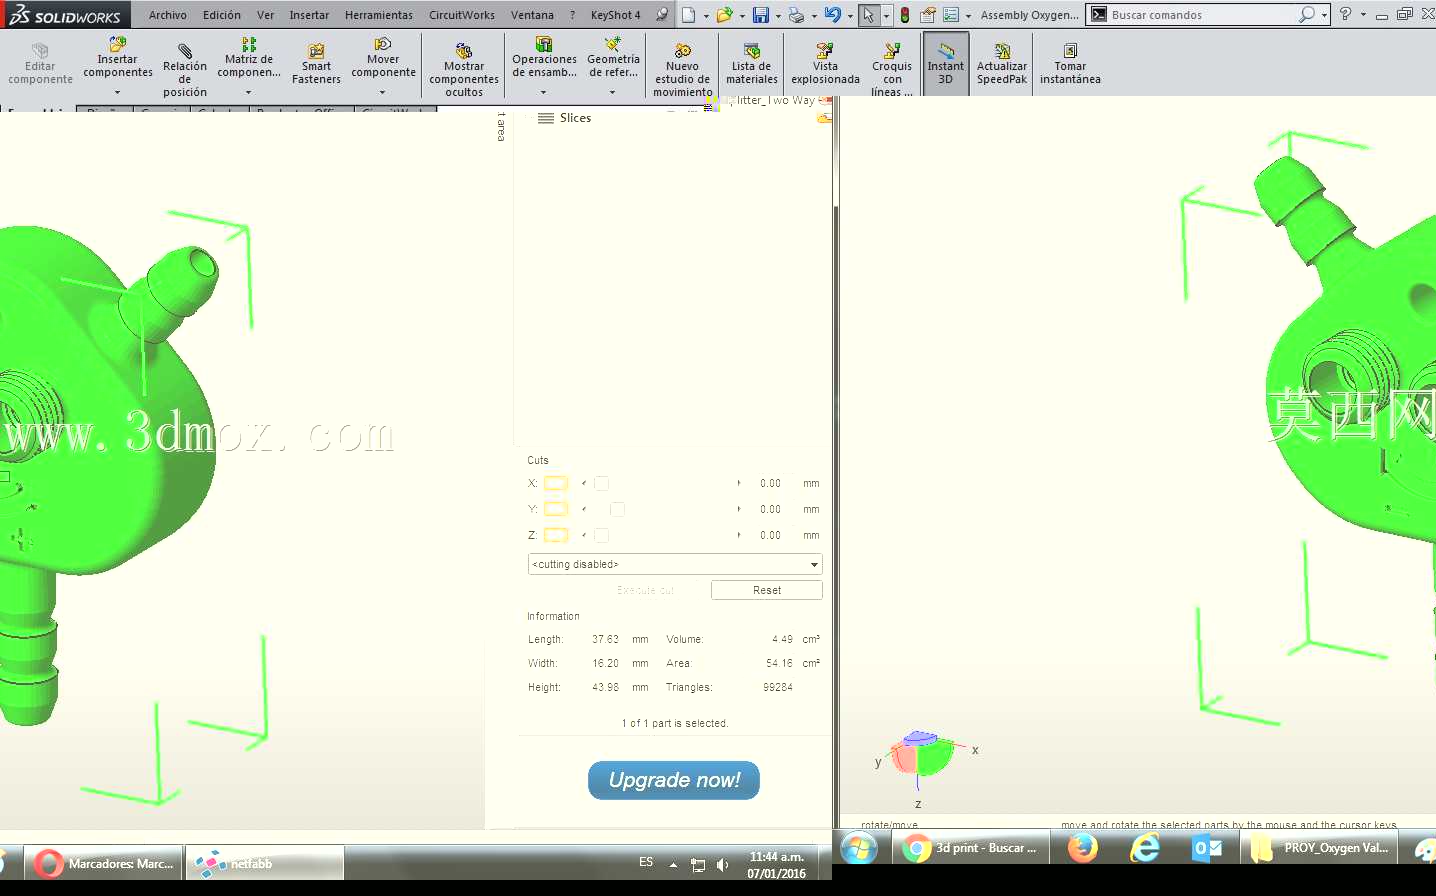Open the search options dropdown arrow
Screen dimensions: 1436x896
pos(1324,15)
